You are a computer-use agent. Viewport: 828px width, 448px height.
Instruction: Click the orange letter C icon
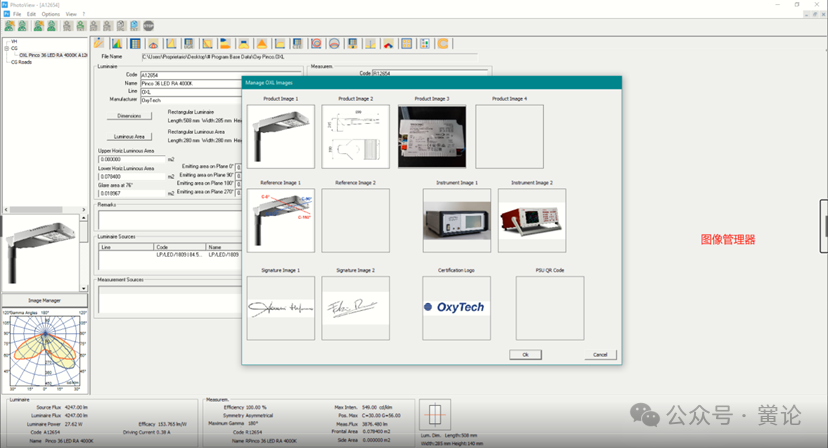click(443, 44)
